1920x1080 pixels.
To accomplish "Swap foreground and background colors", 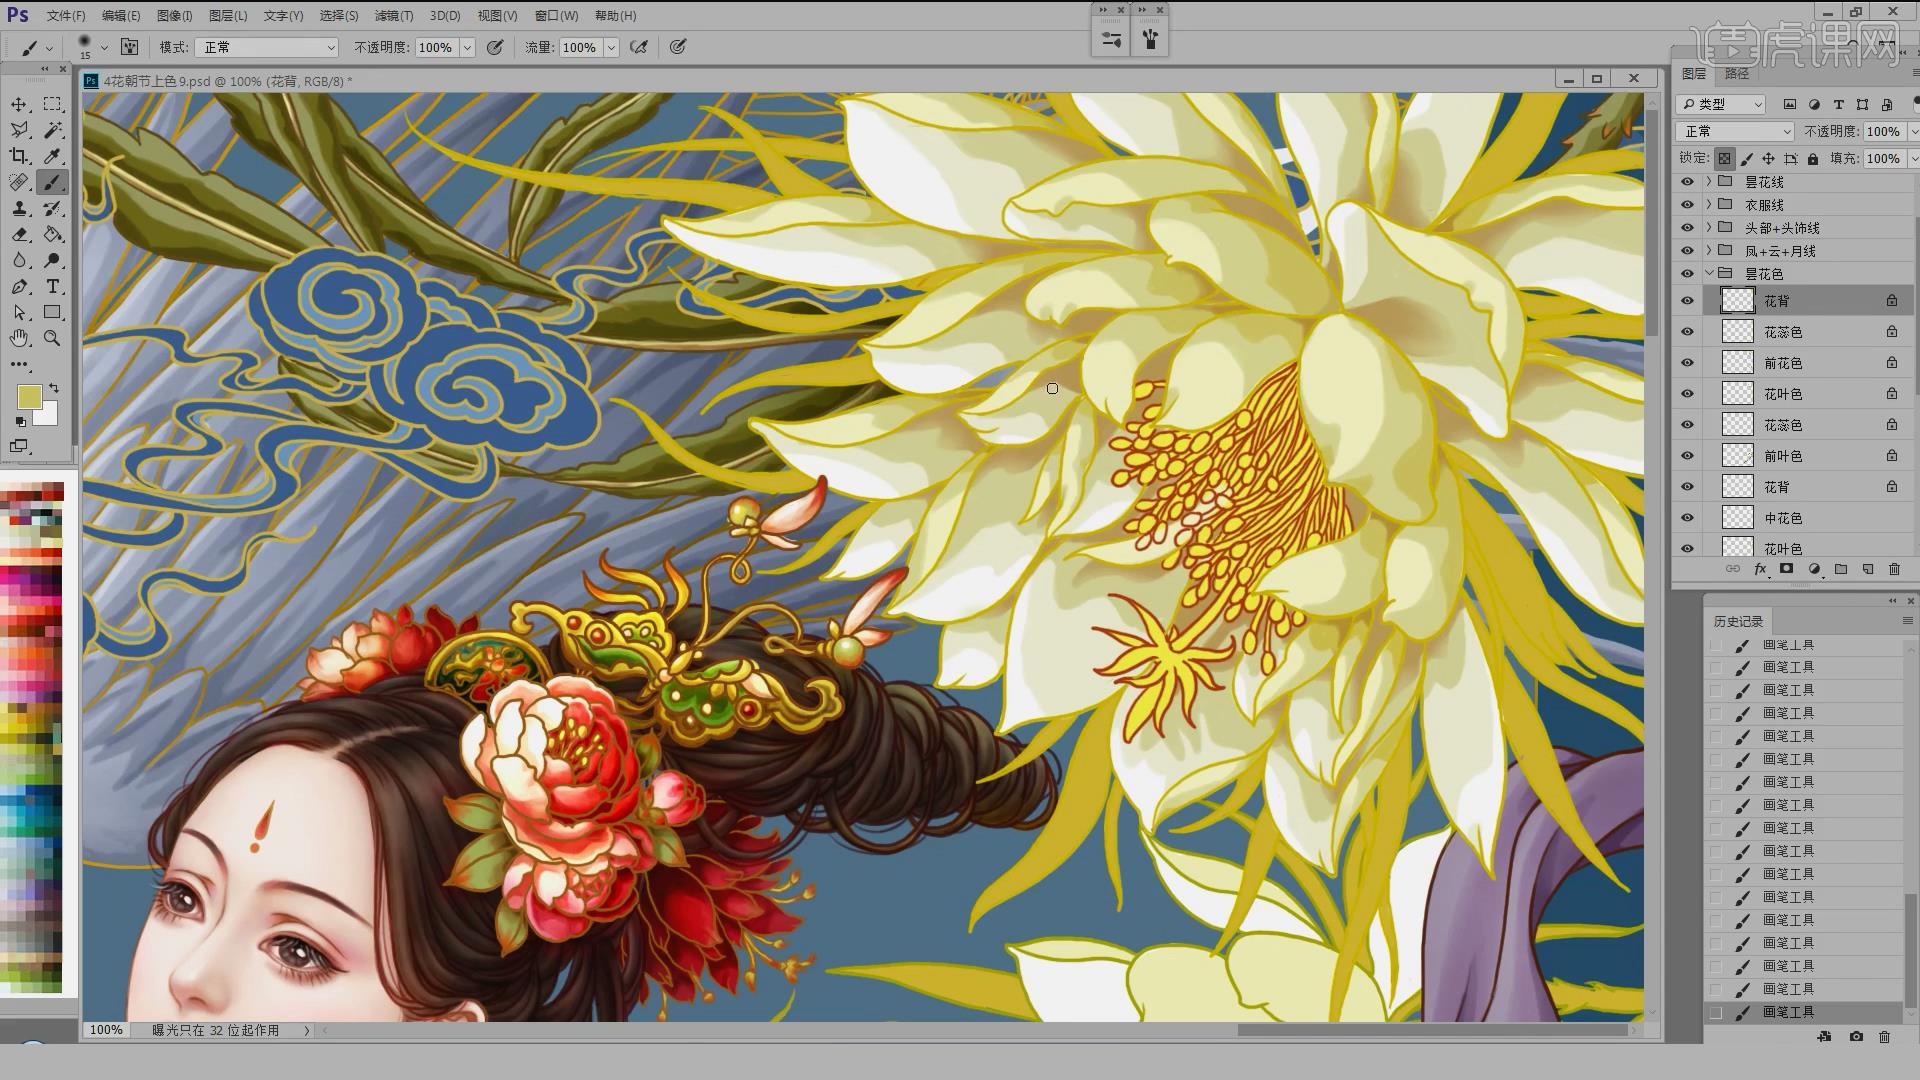I will 54,388.
